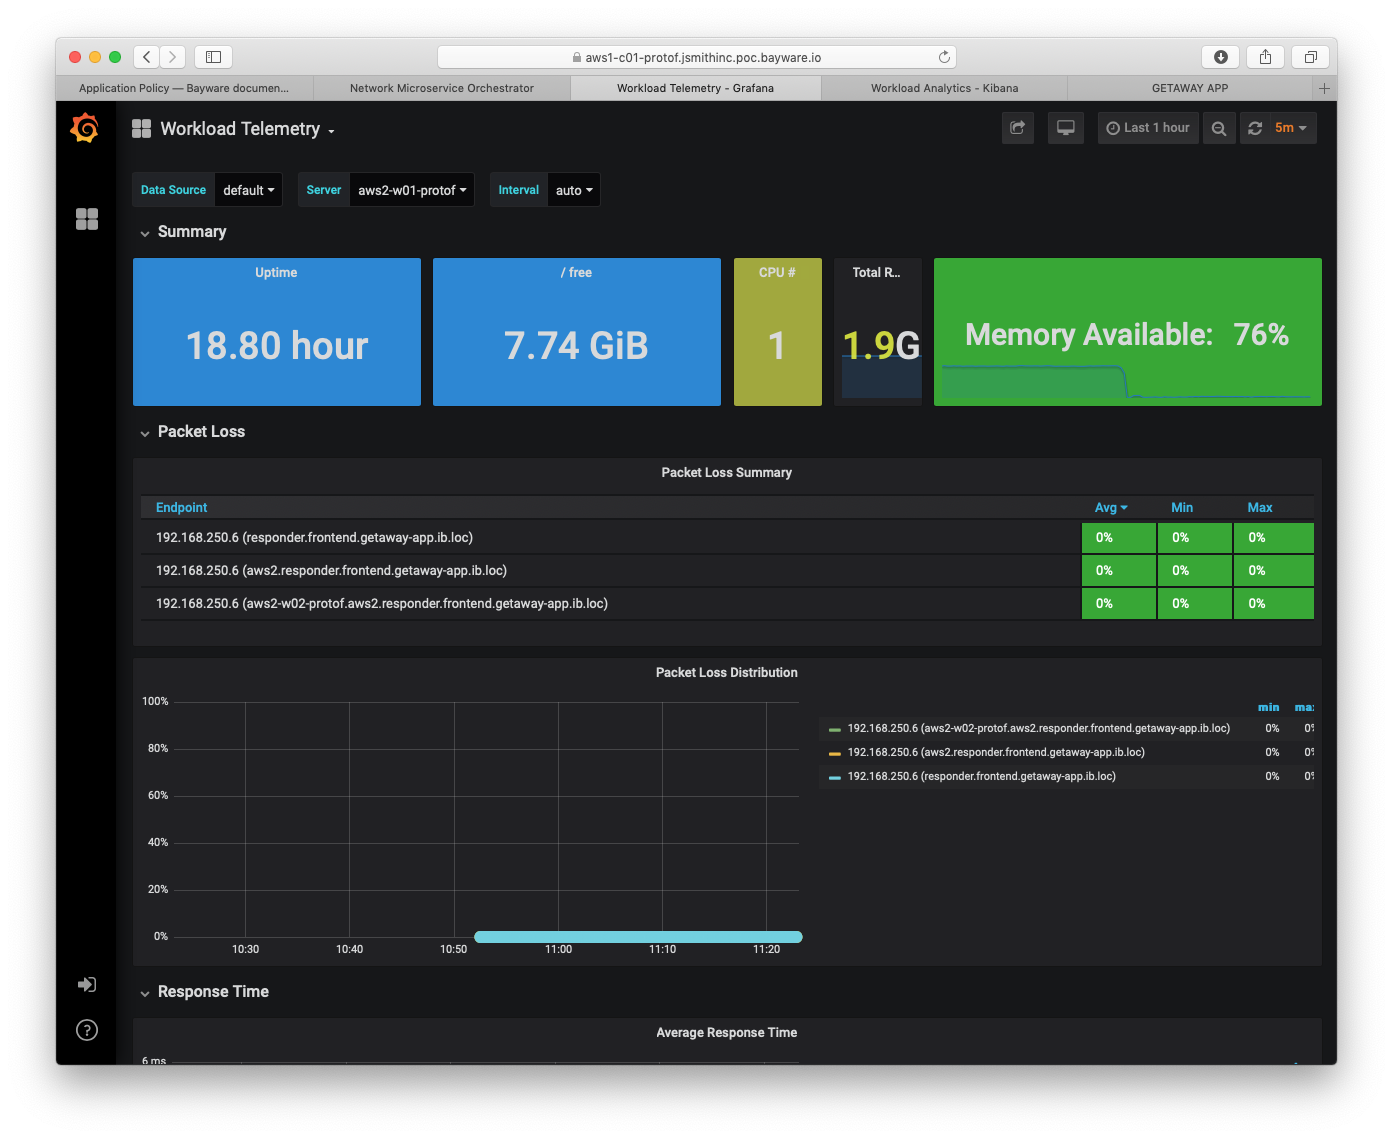This screenshot has width=1393, height=1139.
Task: Toggle responder.frontend.getaway-app series in legend
Action: coord(982,777)
